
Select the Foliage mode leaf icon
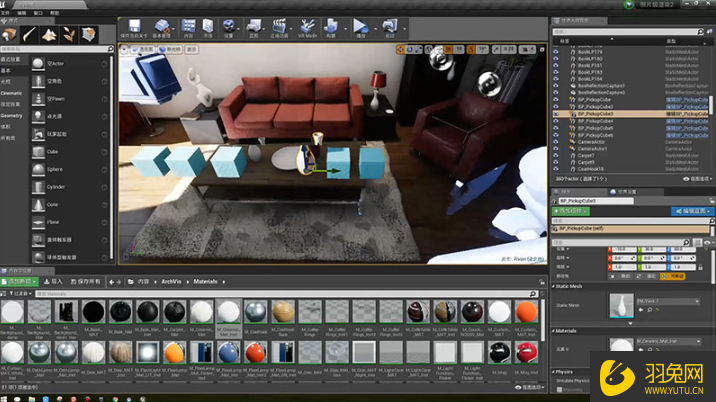(x=69, y=34)
